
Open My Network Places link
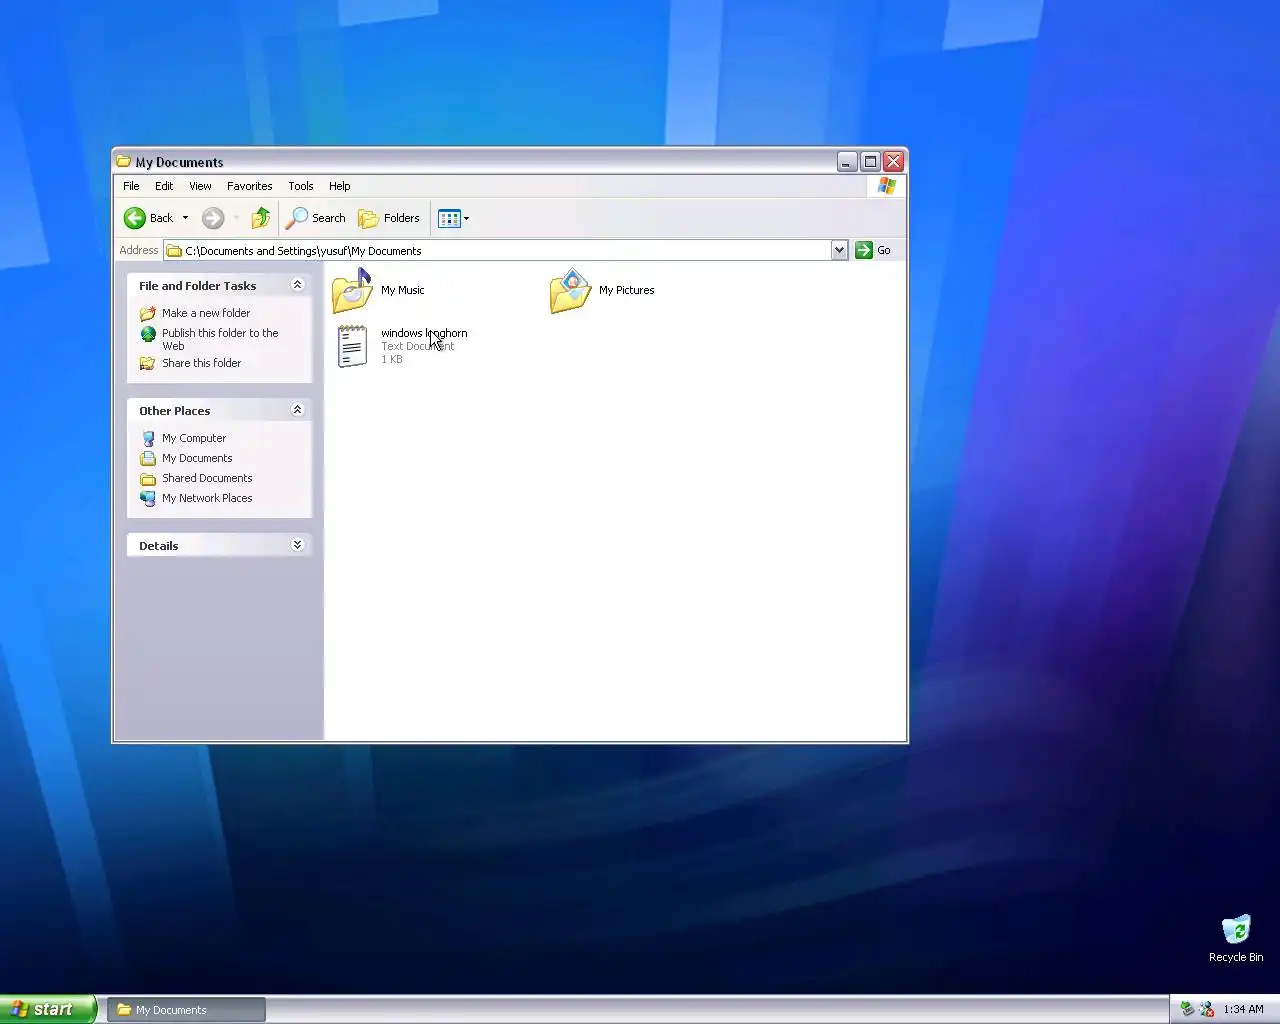[x=207, y=498]
